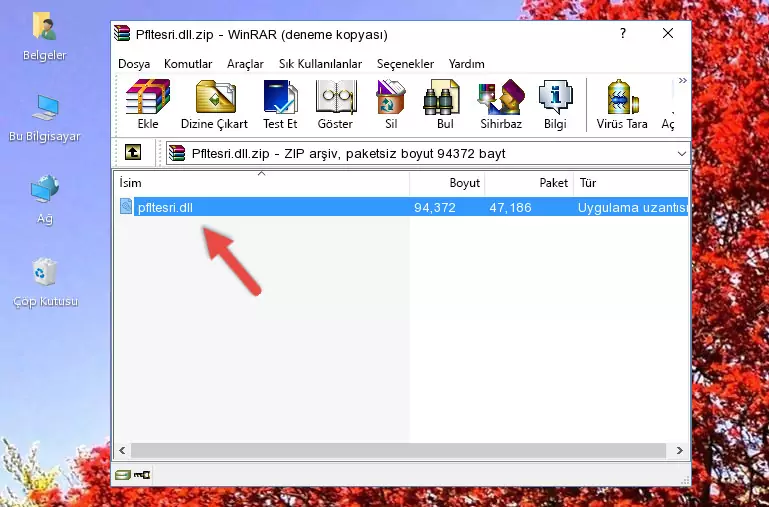Select Bu Bilgisayar desktop icon

[45, 118]
